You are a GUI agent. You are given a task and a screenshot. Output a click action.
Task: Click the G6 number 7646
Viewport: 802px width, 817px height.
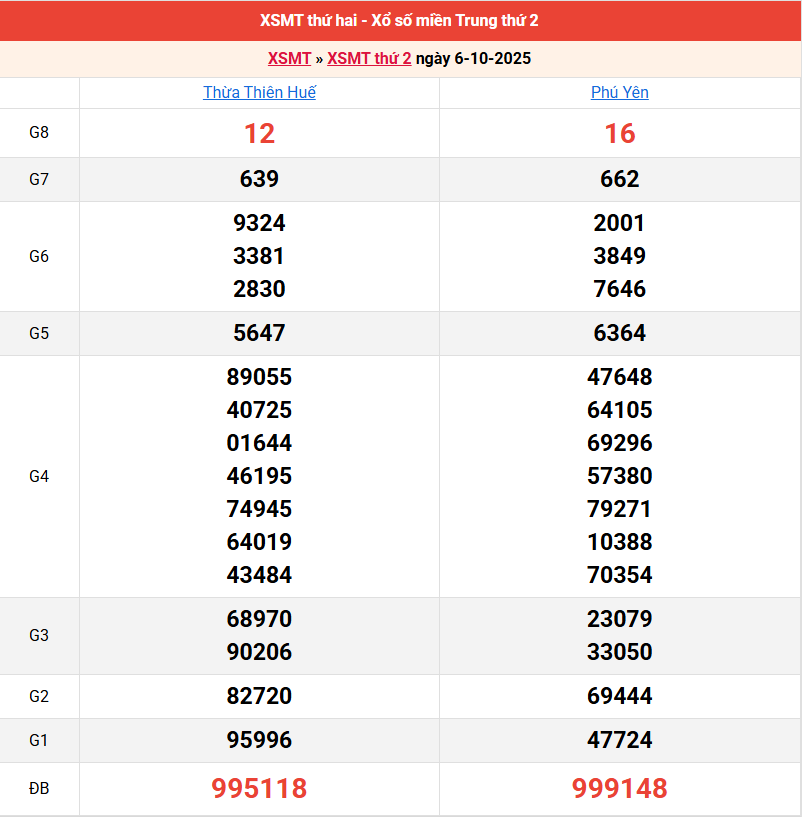(620, 289)
